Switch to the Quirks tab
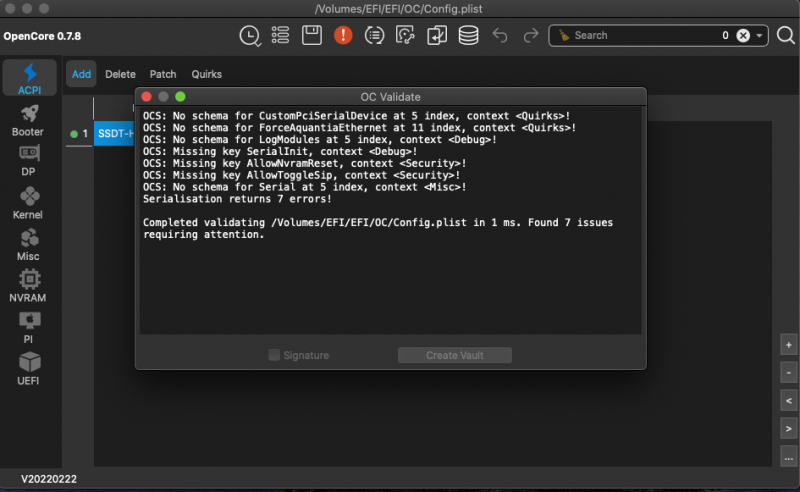Screen dimensions: 800x492 pos(207,74)
